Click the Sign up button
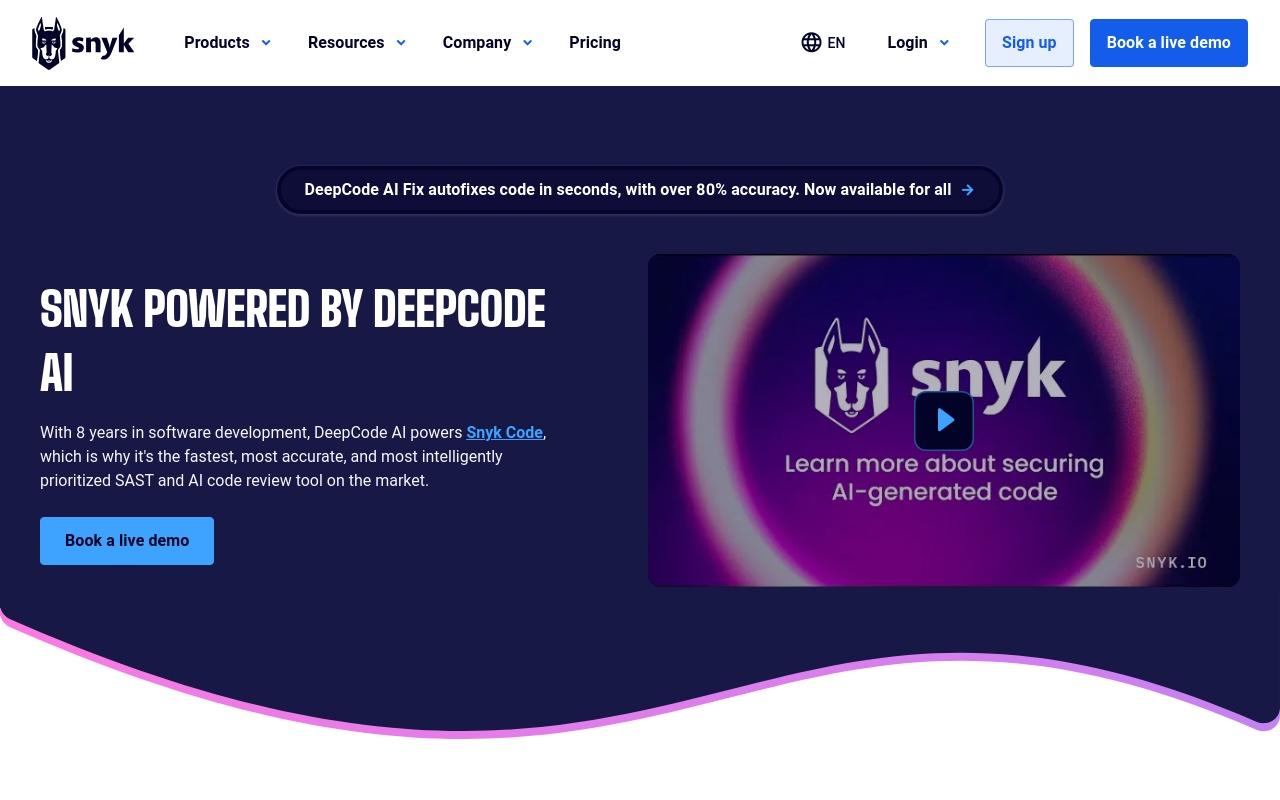This screenshot has height=800, width=1280. 1029,43
